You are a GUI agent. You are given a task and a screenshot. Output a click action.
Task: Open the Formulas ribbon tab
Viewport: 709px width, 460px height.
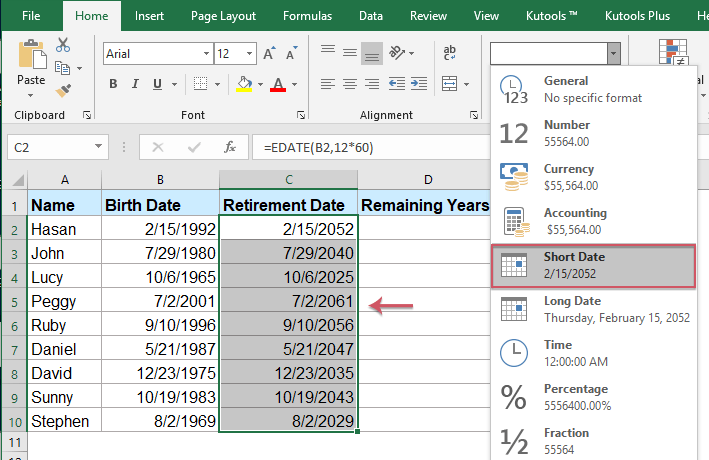[307, 15]
